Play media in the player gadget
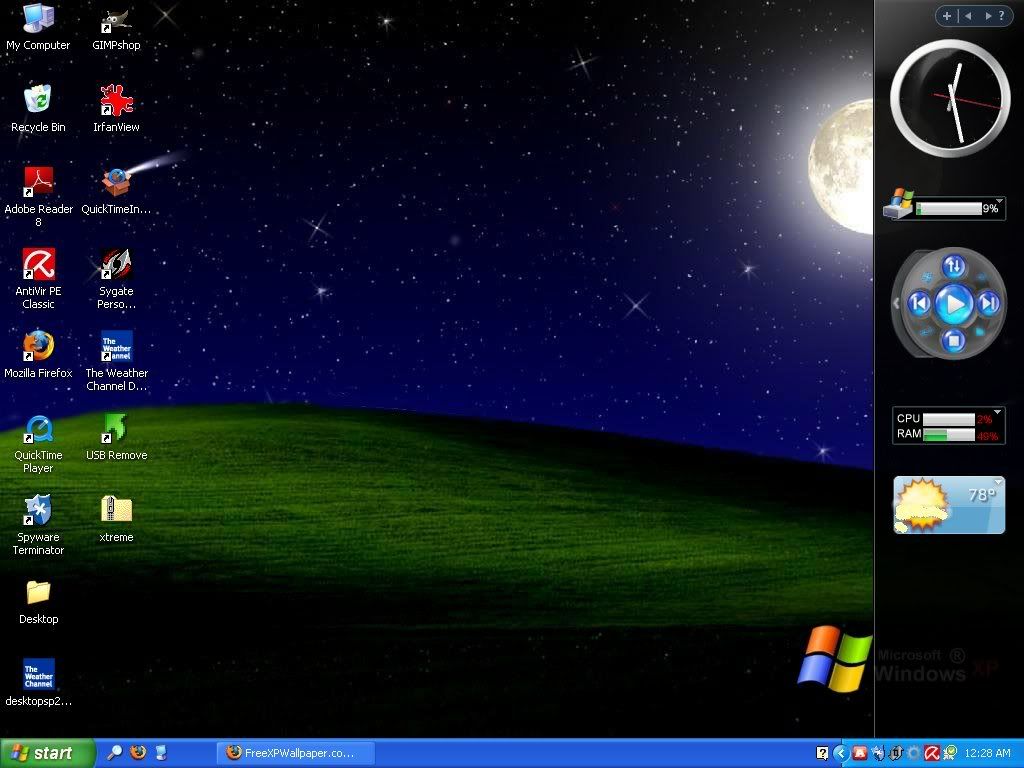The height and width of the screenshot is (768, 1024). pos(954,304)
